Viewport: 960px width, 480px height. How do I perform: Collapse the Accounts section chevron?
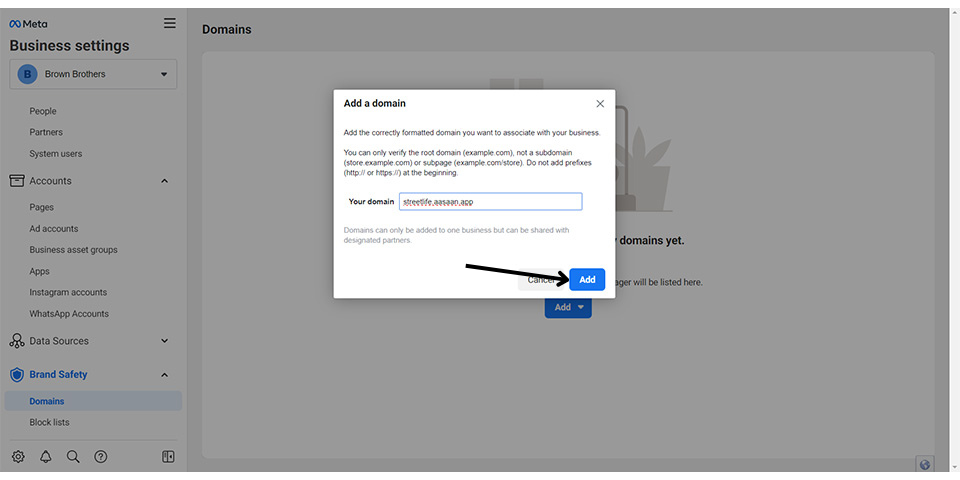tap(164, 181)
